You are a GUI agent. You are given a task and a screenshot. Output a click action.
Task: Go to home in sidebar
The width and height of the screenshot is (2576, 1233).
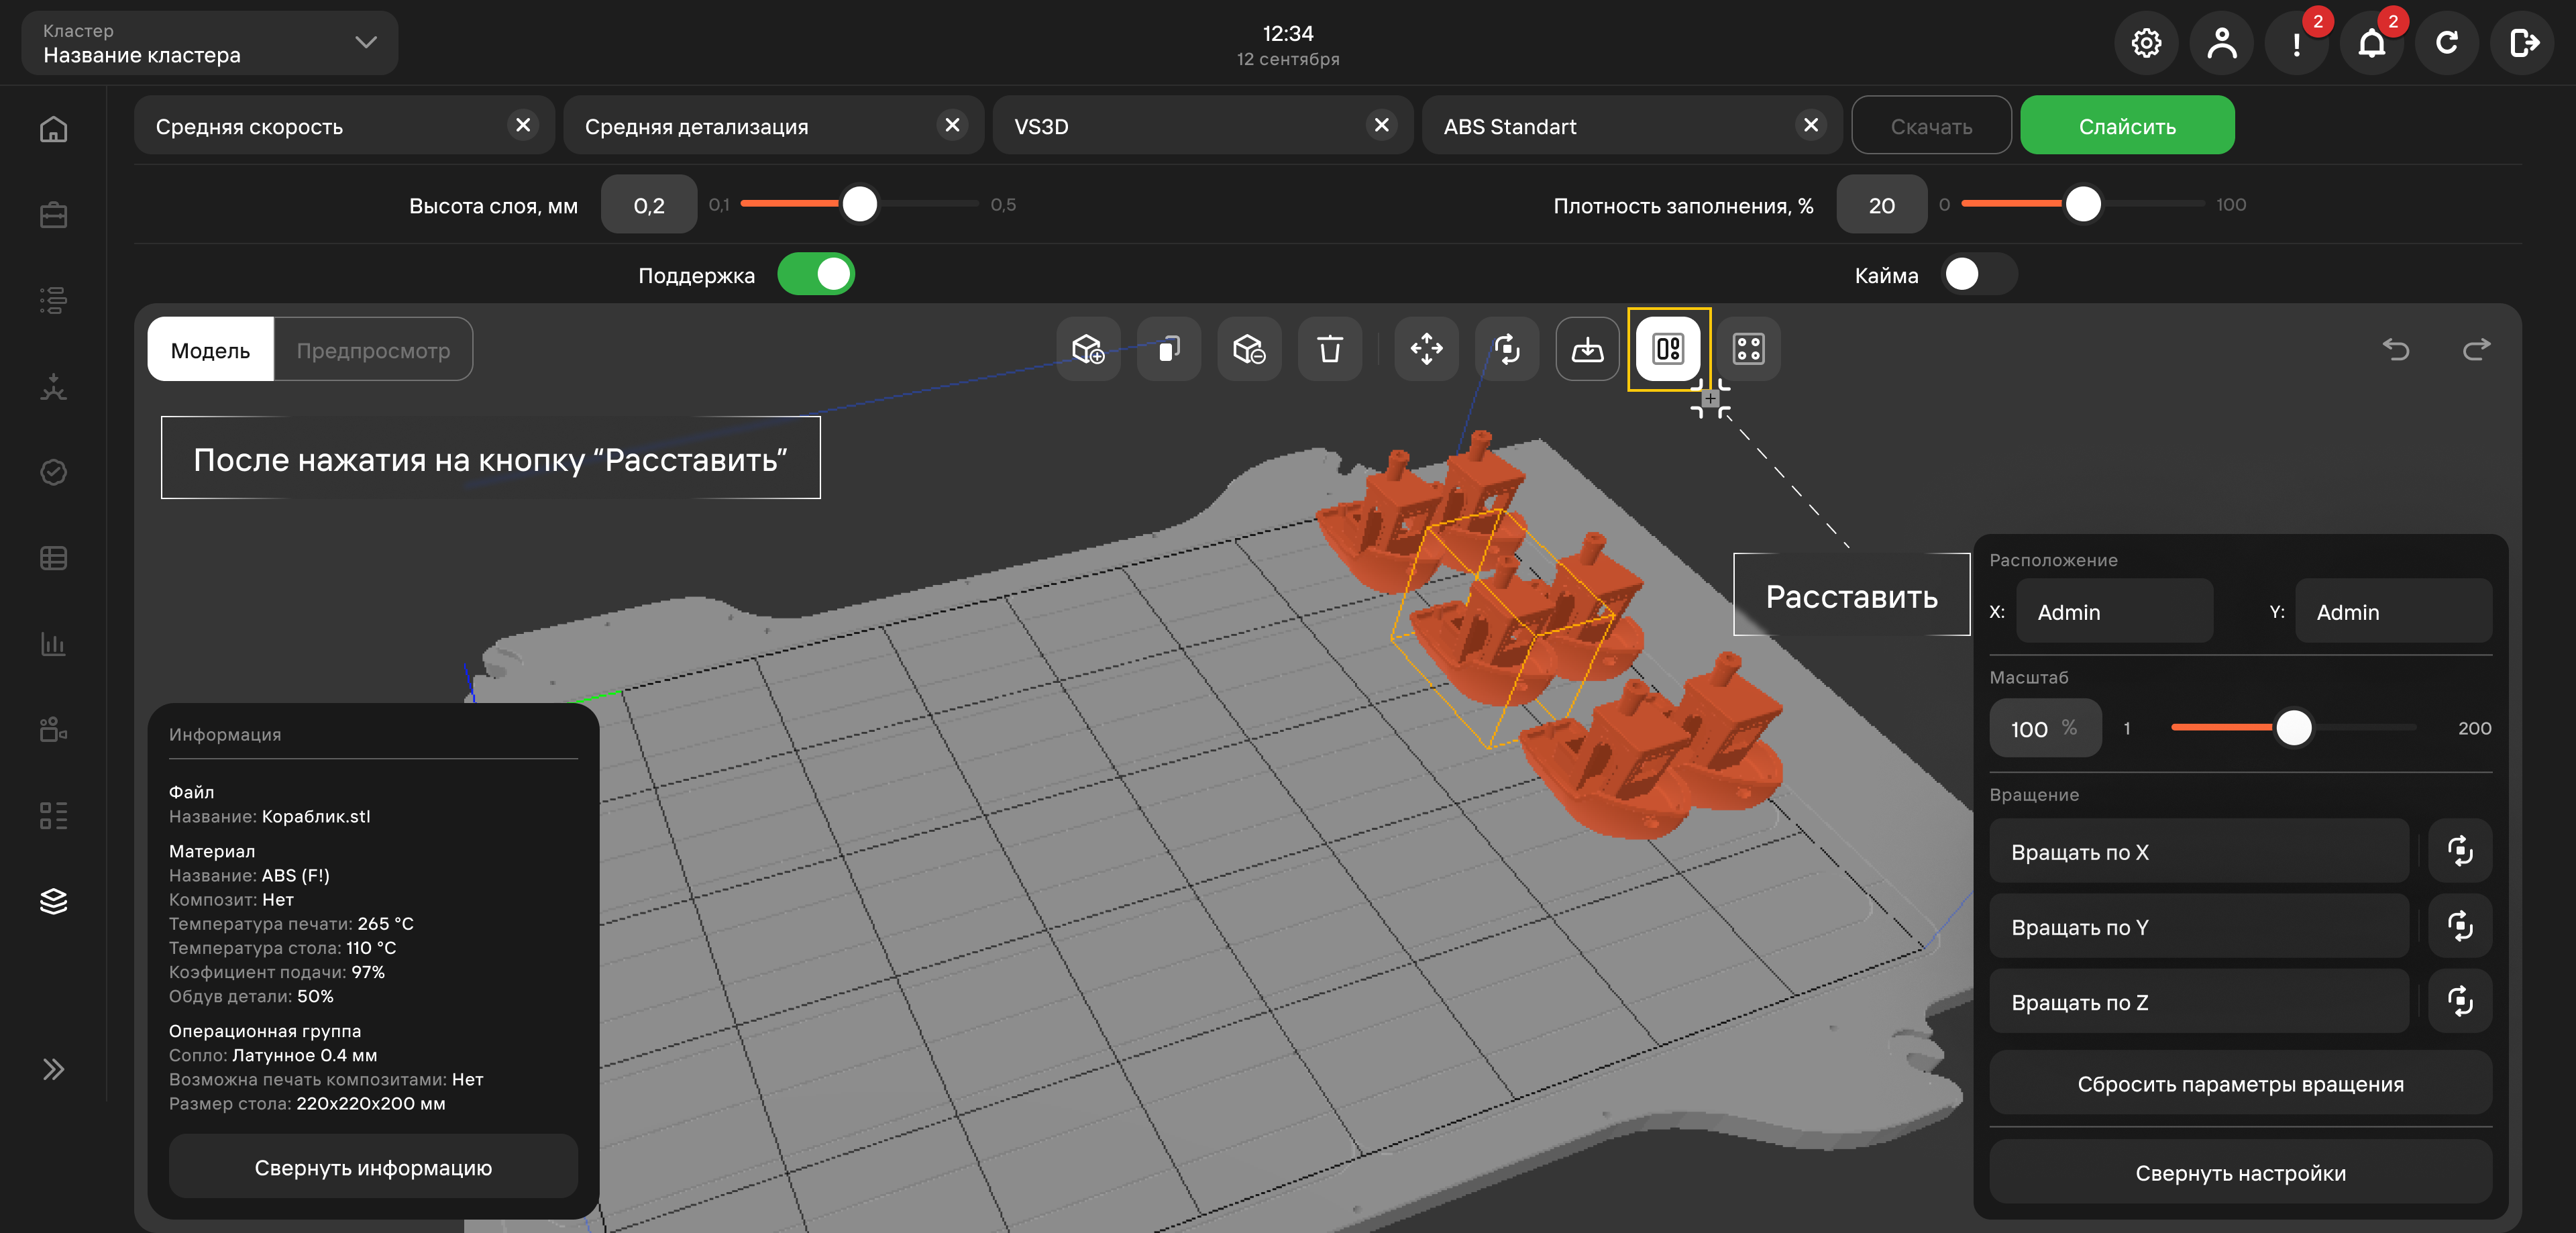tap(53, 129)
